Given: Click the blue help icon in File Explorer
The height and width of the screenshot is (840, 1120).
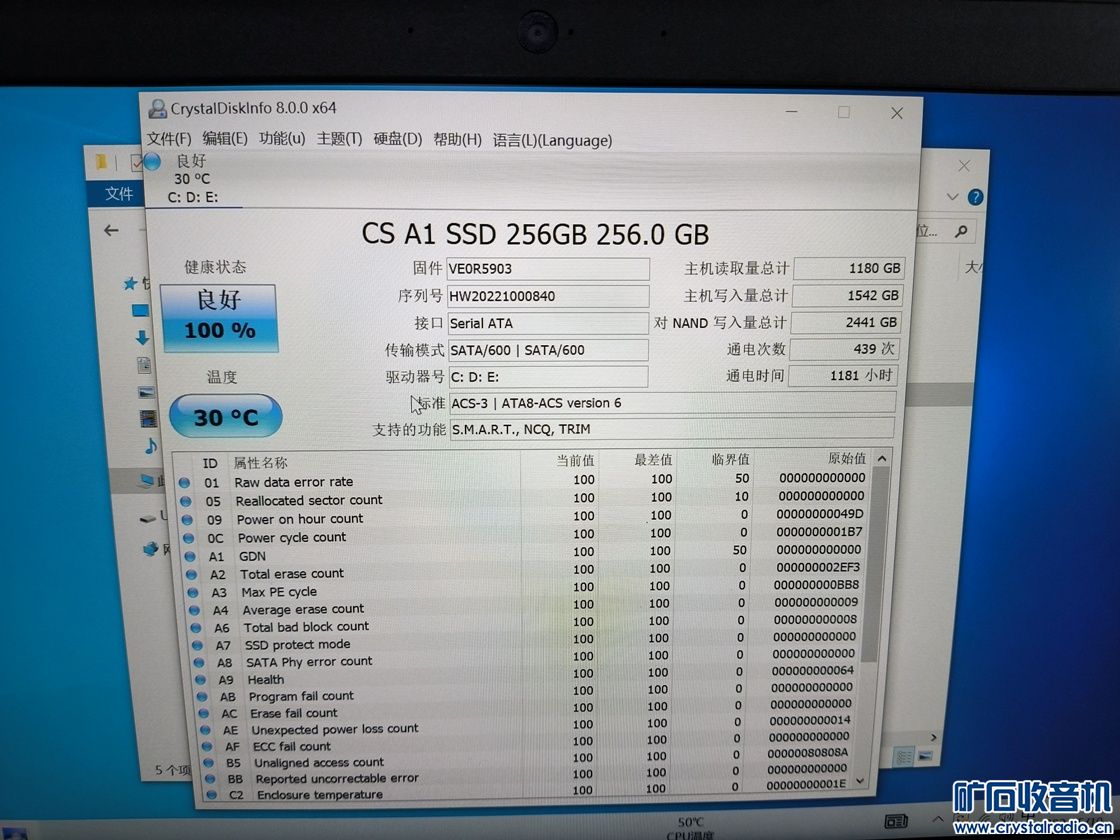Looking at the screenshot, I should click(975, 197).
